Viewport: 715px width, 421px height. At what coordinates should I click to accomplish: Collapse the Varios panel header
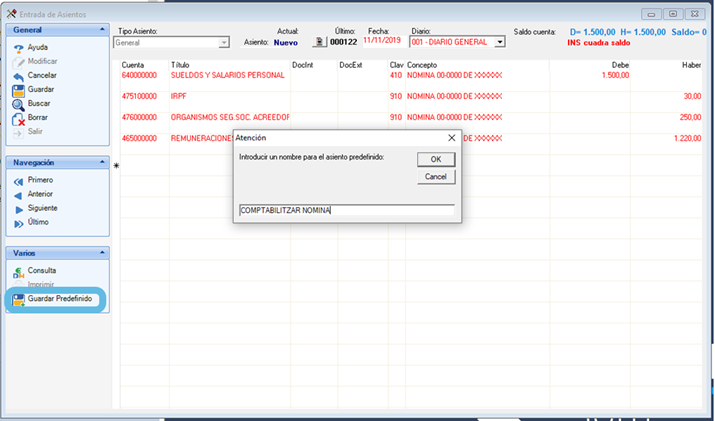click(102, 253)
